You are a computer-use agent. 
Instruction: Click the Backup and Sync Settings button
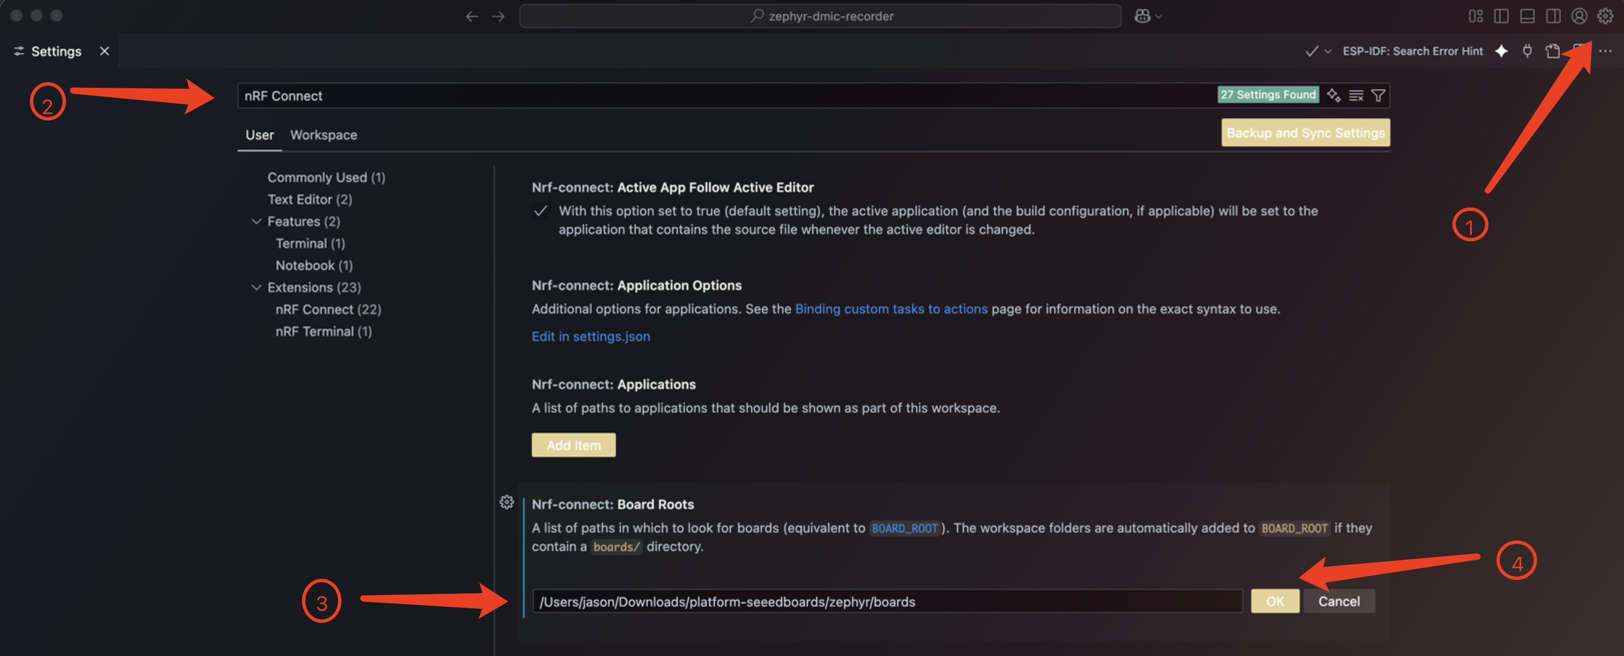(x=1305, y=133)
